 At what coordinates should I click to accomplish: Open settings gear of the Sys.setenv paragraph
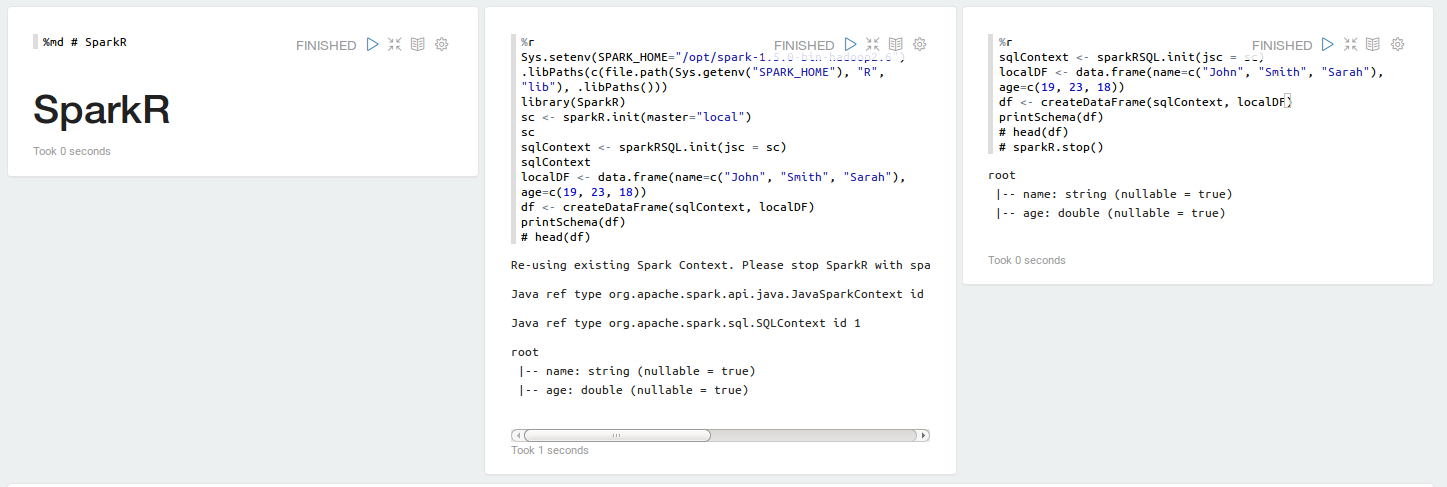[920, 45]
